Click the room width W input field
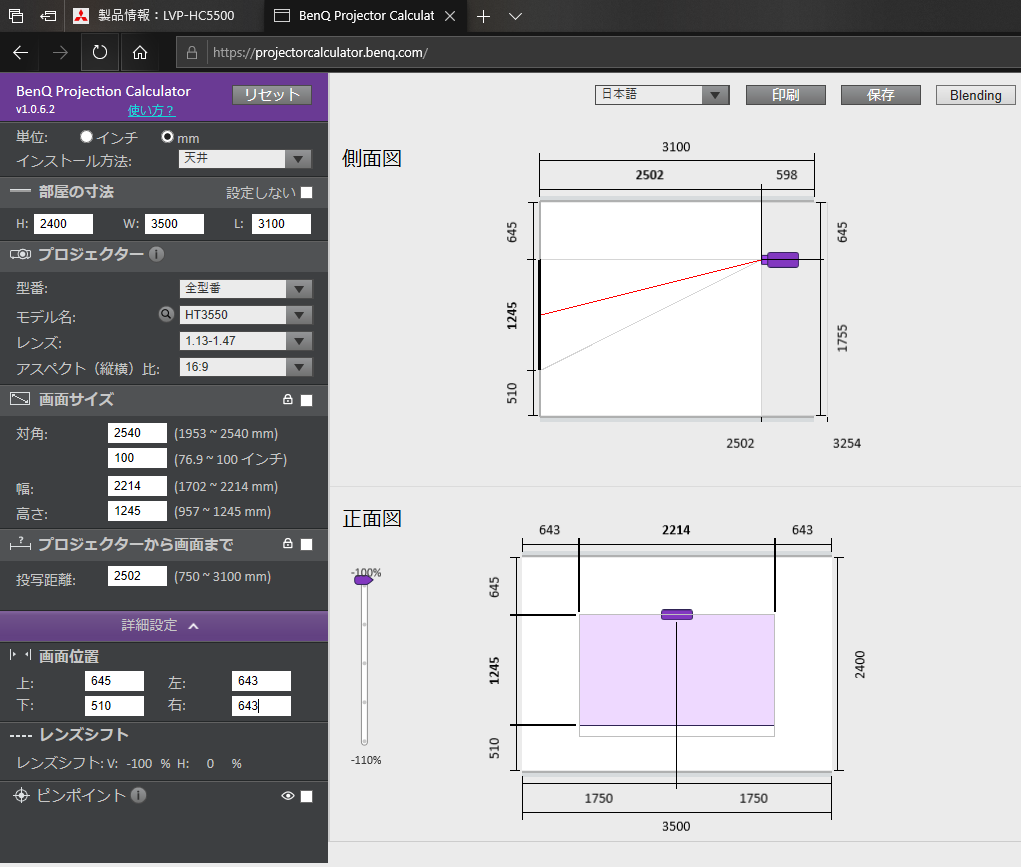 coord(175,223)
